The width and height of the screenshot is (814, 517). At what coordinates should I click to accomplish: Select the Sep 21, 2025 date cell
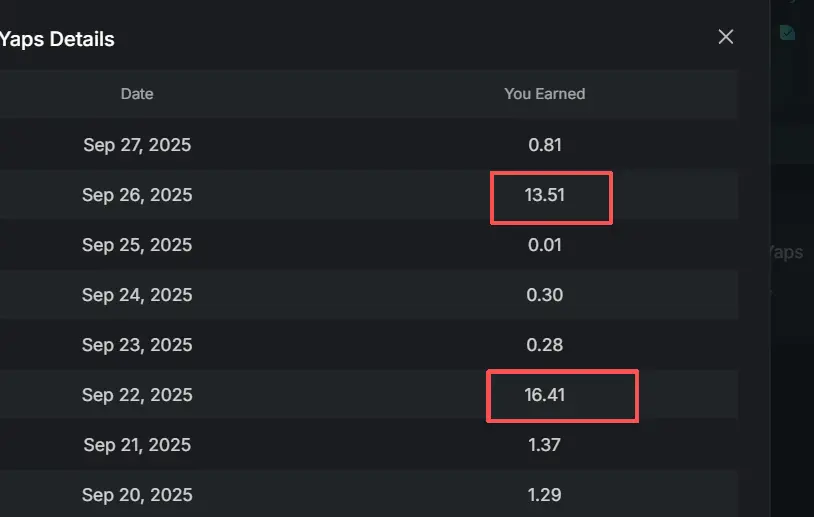point(137,445)
